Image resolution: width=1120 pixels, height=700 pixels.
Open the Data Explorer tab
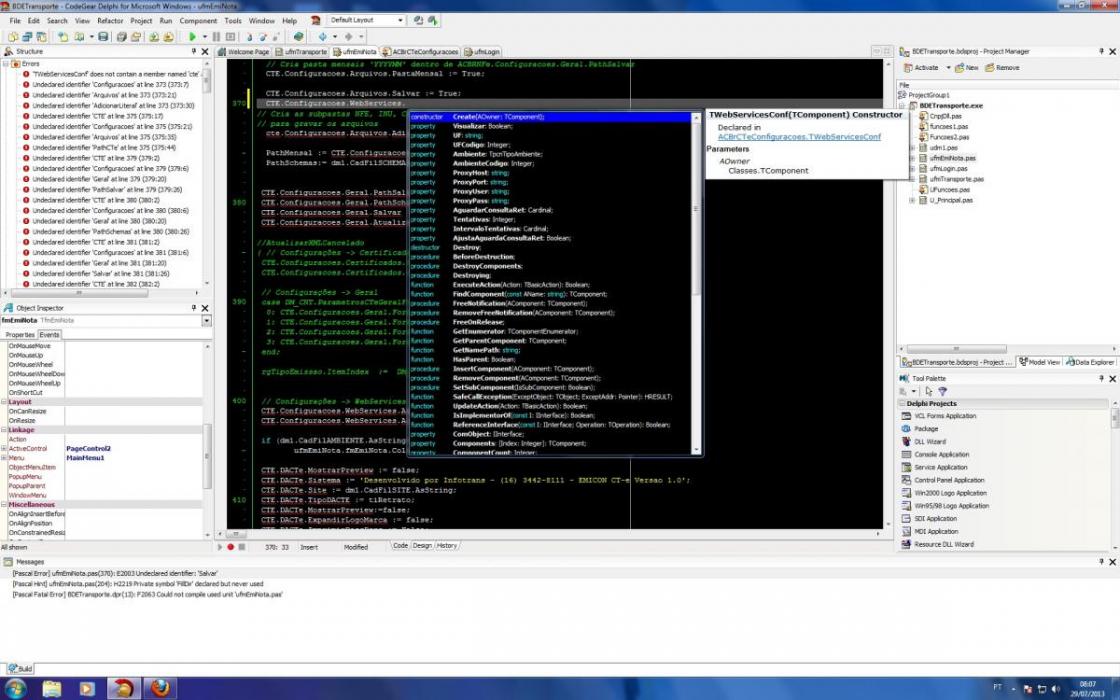click(x=1090, y=362)
